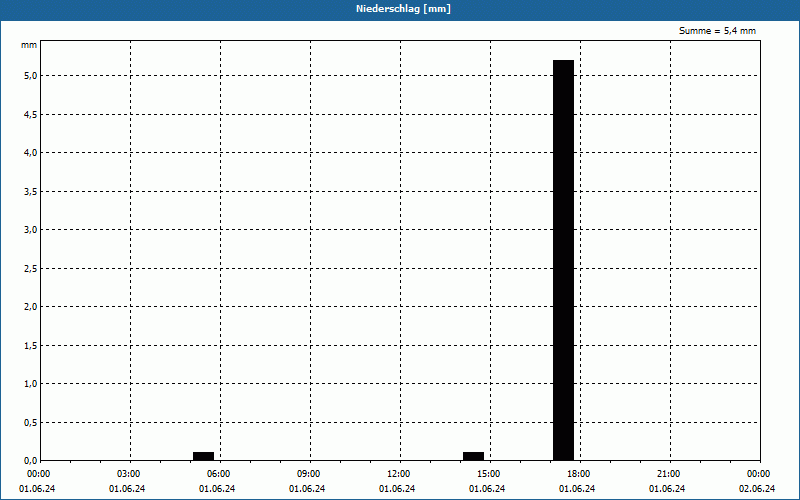Screen dimensions: 800x500
Task: Click the 5,0 y-axis value
Action: click(31, 76)
